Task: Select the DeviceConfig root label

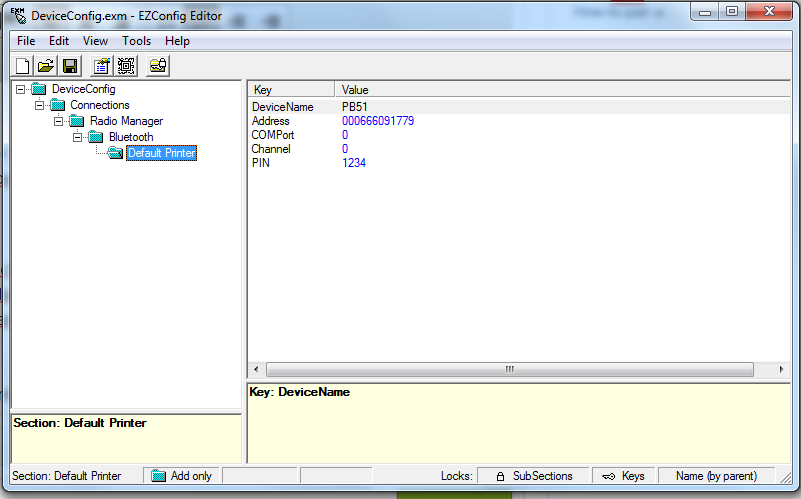Action: [x=84, y=89]
